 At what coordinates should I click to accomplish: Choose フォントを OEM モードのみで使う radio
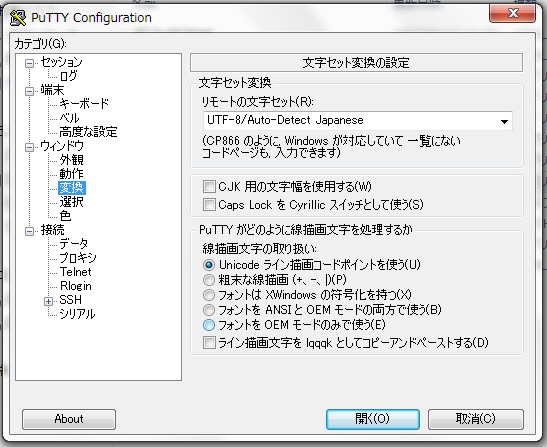tap(209, 325)
